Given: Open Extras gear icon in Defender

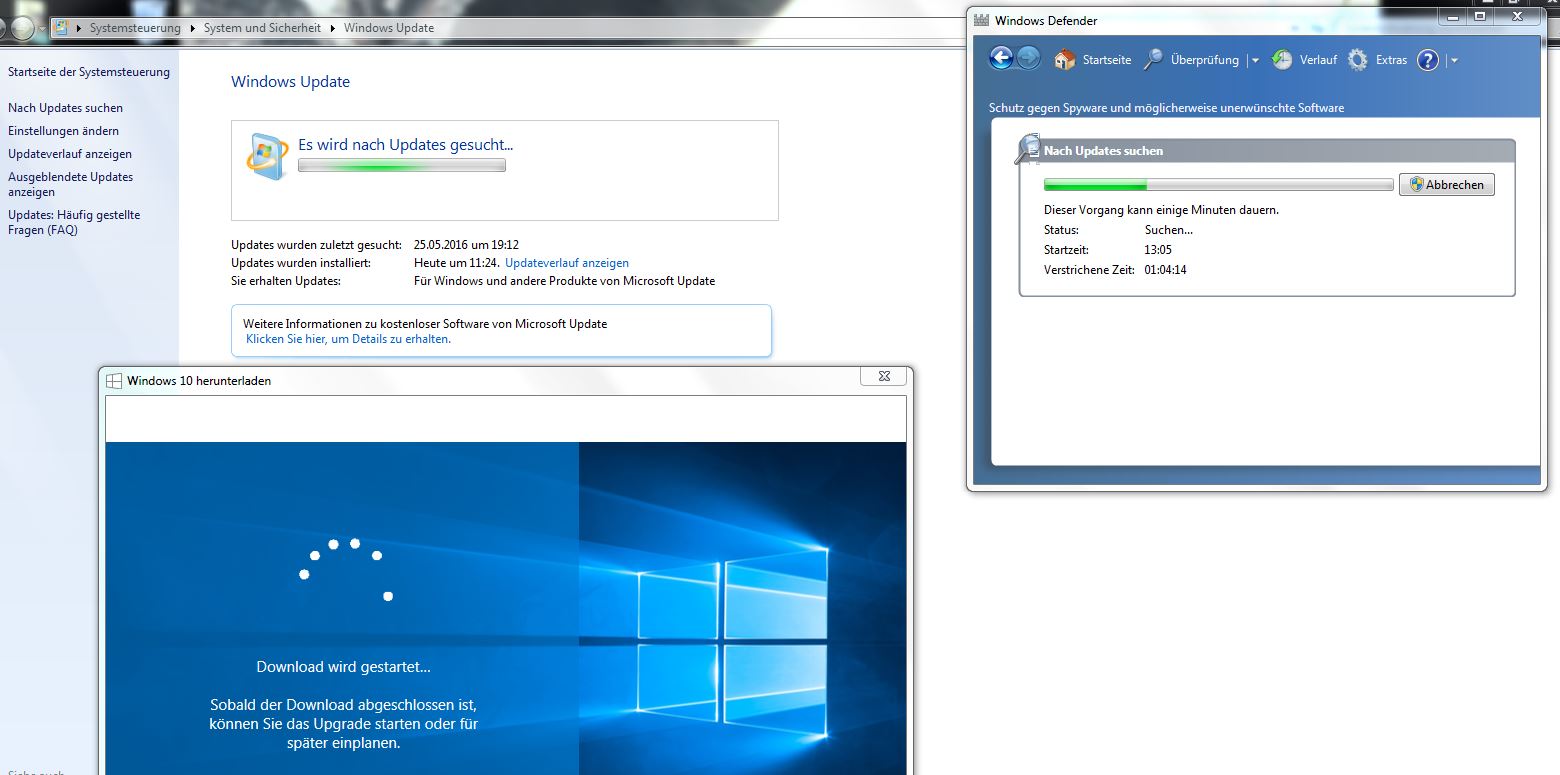Looking at the screenshot, I should (1357, 60).
